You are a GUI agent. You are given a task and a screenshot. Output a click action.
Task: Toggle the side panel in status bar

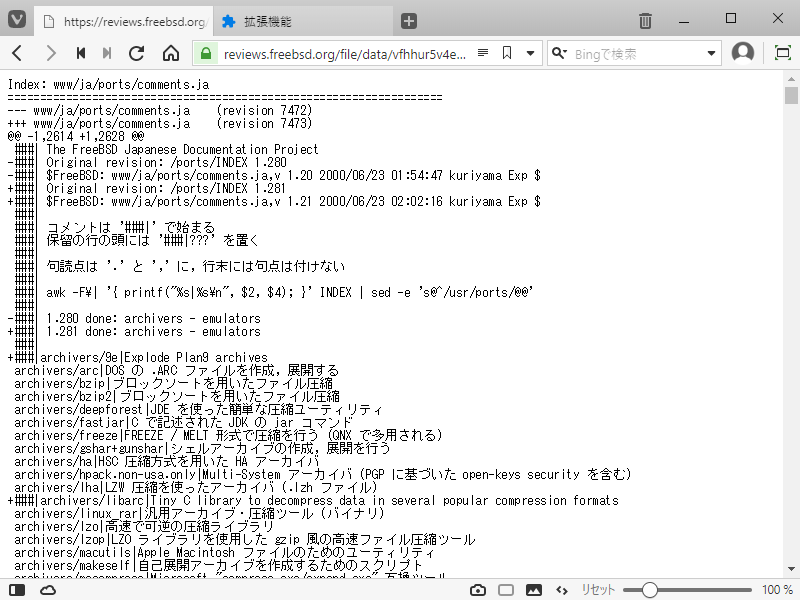click(17, 590)
